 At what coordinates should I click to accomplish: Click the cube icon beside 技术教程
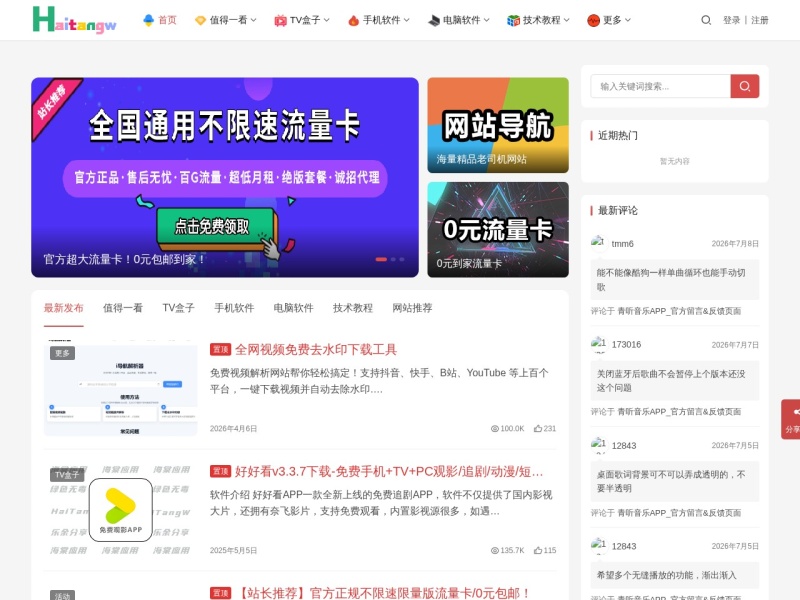click(513, 20)
